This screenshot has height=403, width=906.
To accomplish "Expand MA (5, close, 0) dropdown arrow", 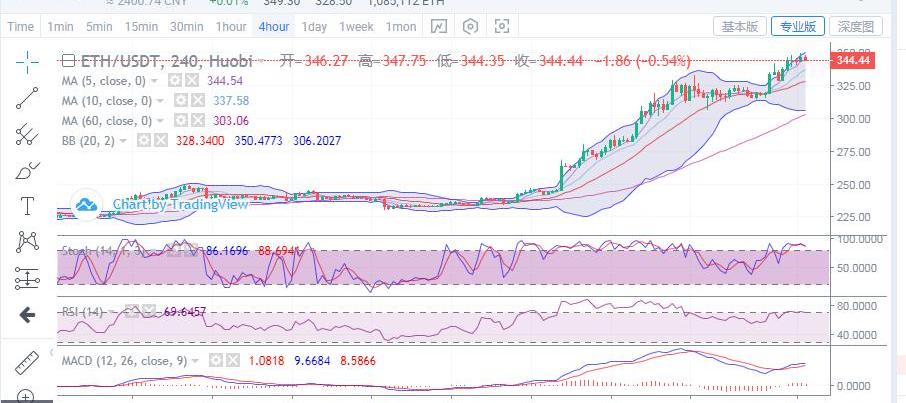I will 154,82.
